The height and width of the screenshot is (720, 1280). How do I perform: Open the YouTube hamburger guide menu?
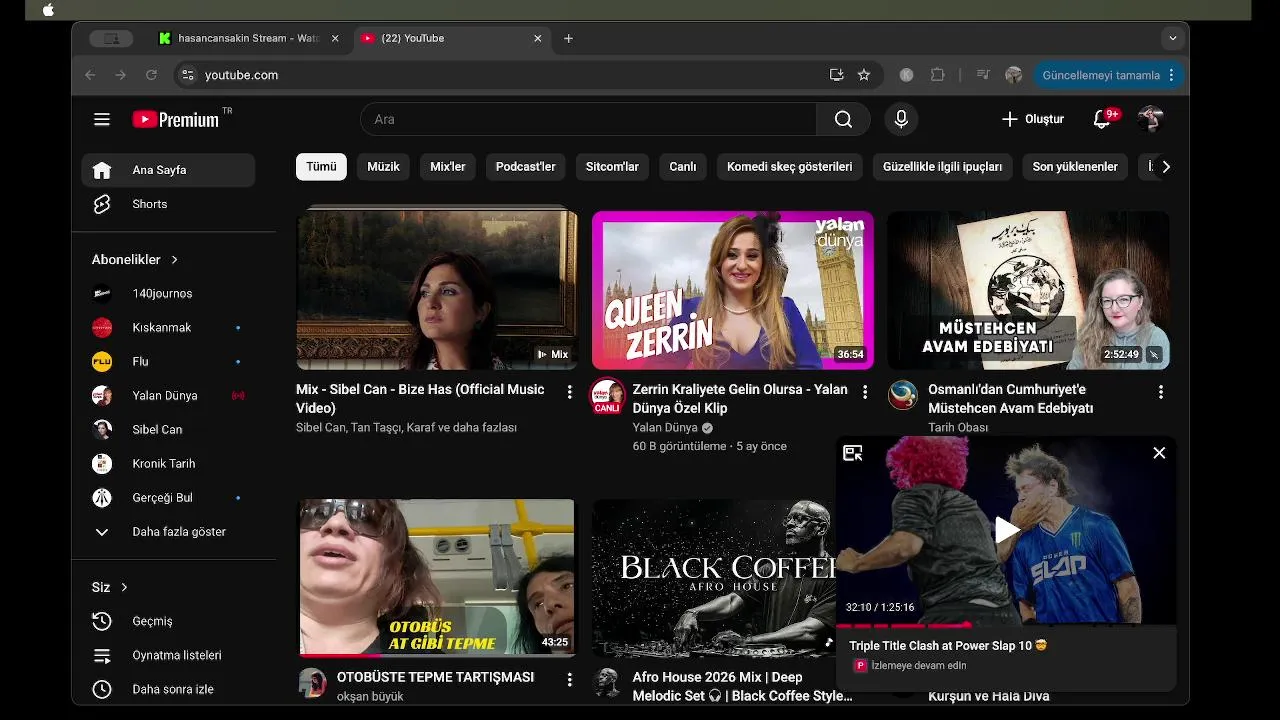(x=102, y=119)
